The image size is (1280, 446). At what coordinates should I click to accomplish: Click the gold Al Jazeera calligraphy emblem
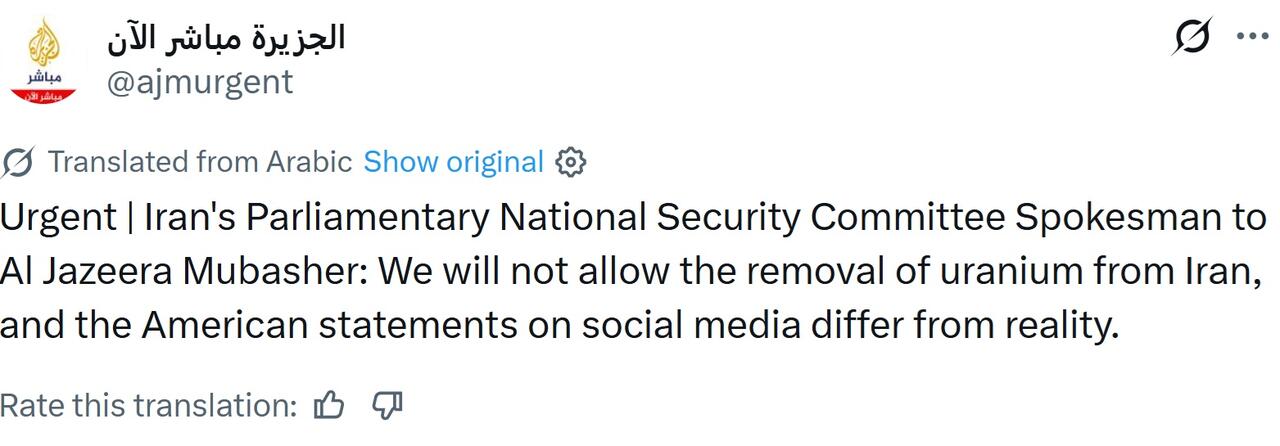click(43, 44)
